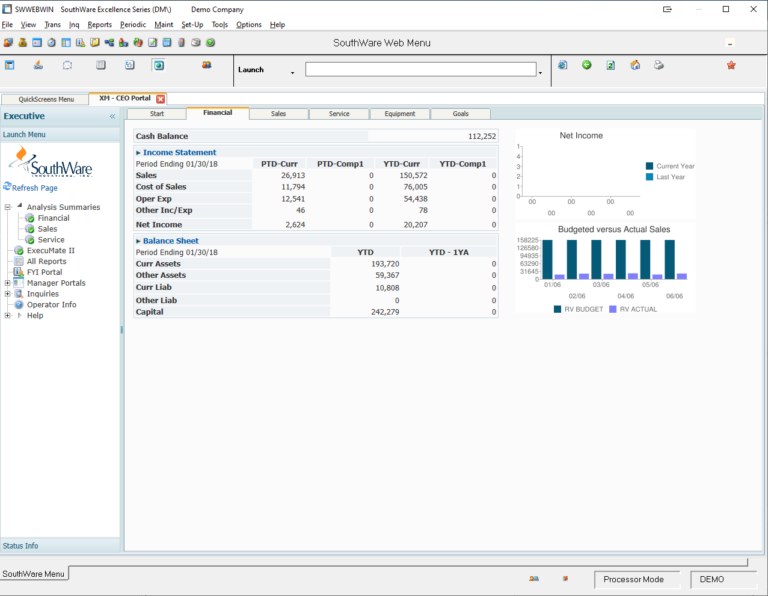This screenshot has width=768, height=596.
Task: Click the Internet Explorer page icon
Action: (x=563, y=65)
